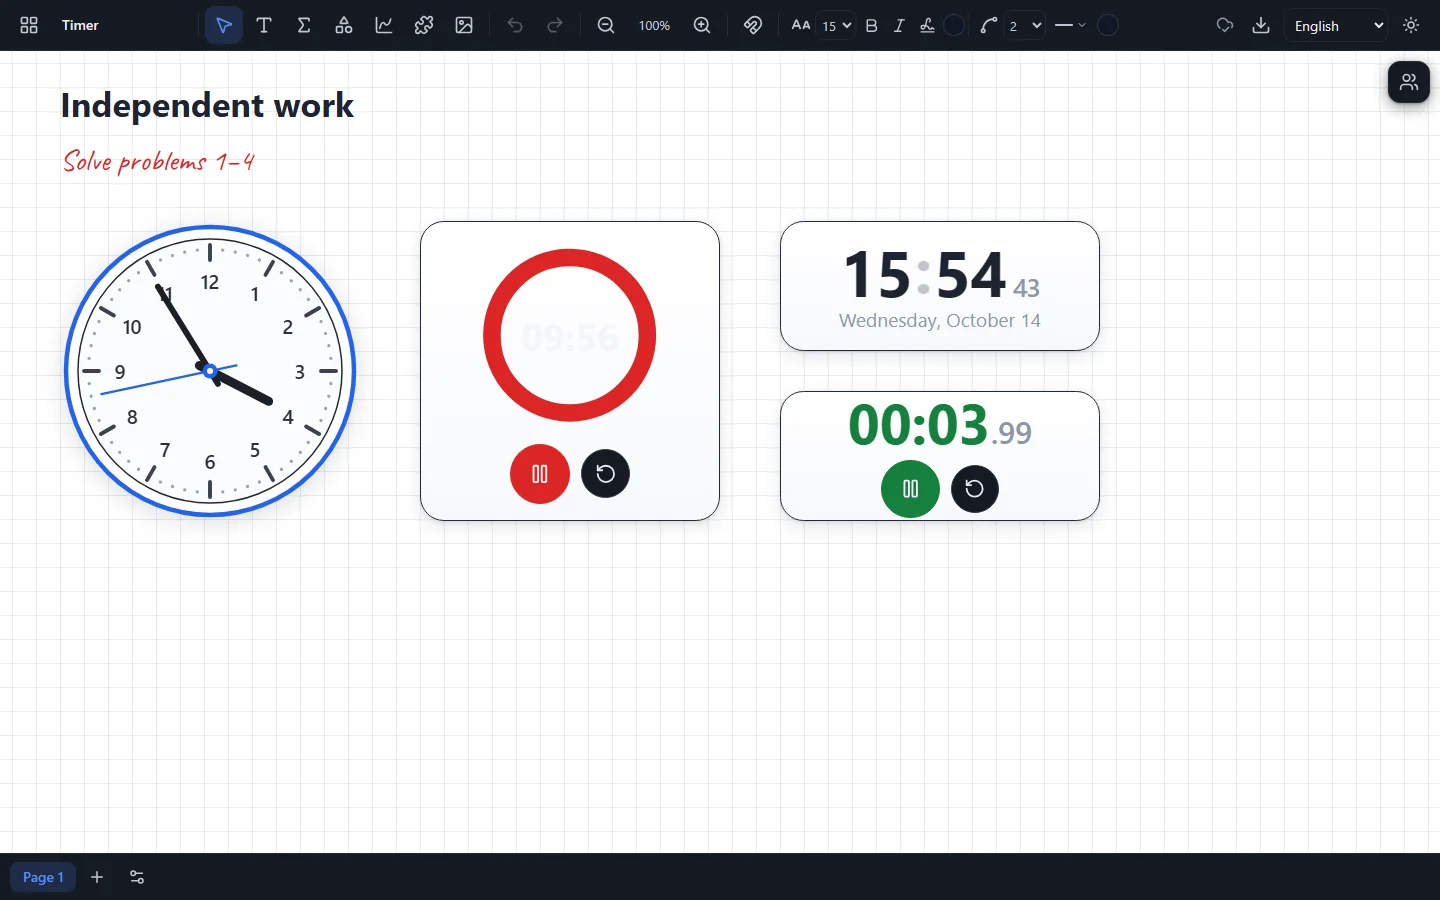Zoom in the canvas

pyautogui.click(x=702, y=25)
